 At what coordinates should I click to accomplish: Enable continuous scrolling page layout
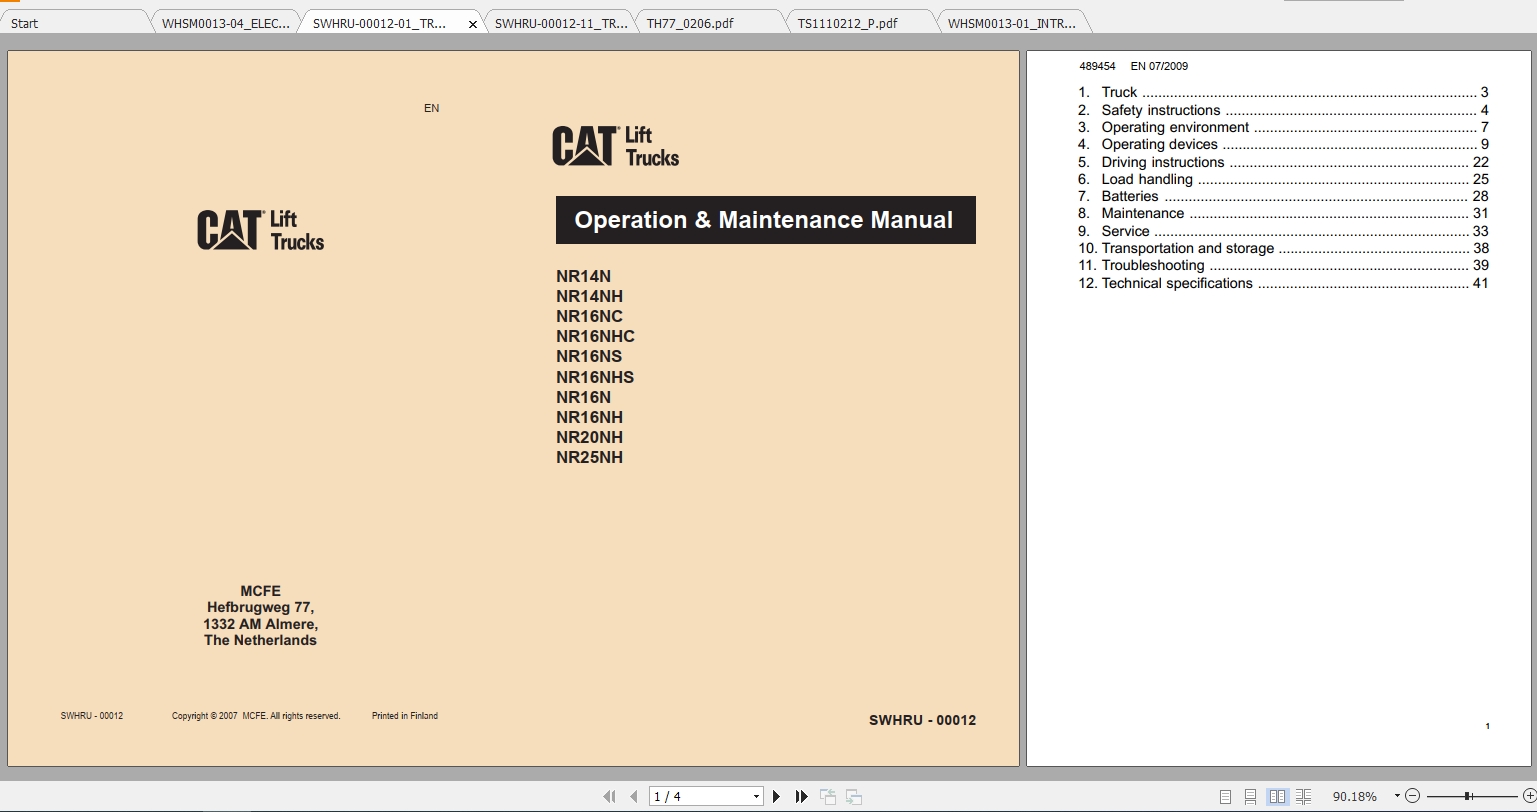1250,795
